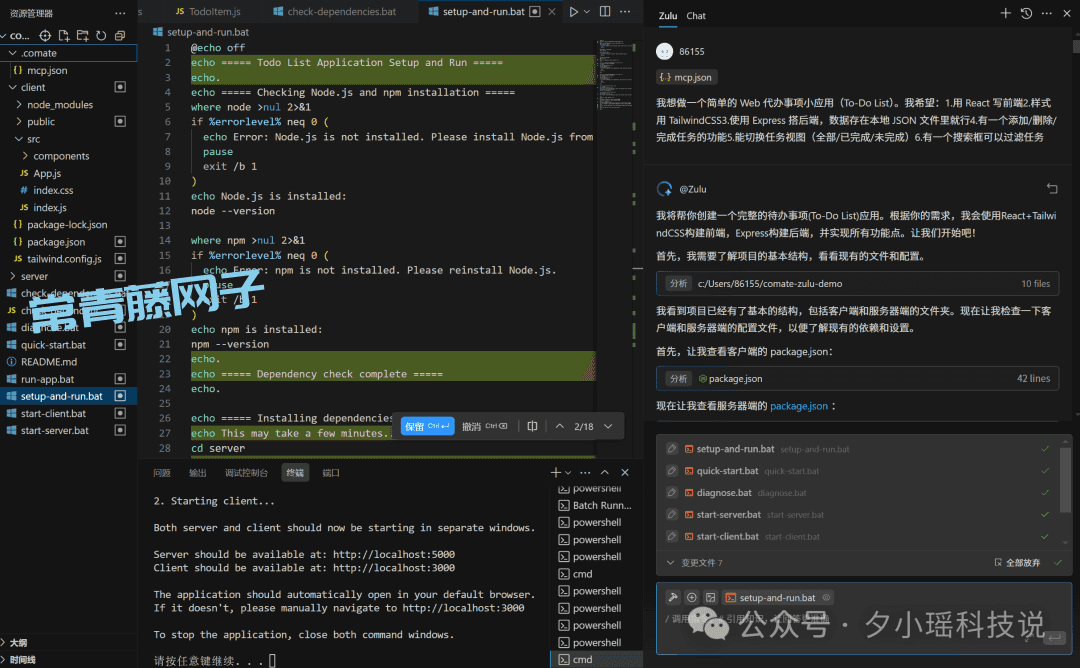This screenshot has height=668, width=1080.
Task: Collapse the 变更文件 7 changed files list
Action: pyautogui.click(x=670, y=563)
